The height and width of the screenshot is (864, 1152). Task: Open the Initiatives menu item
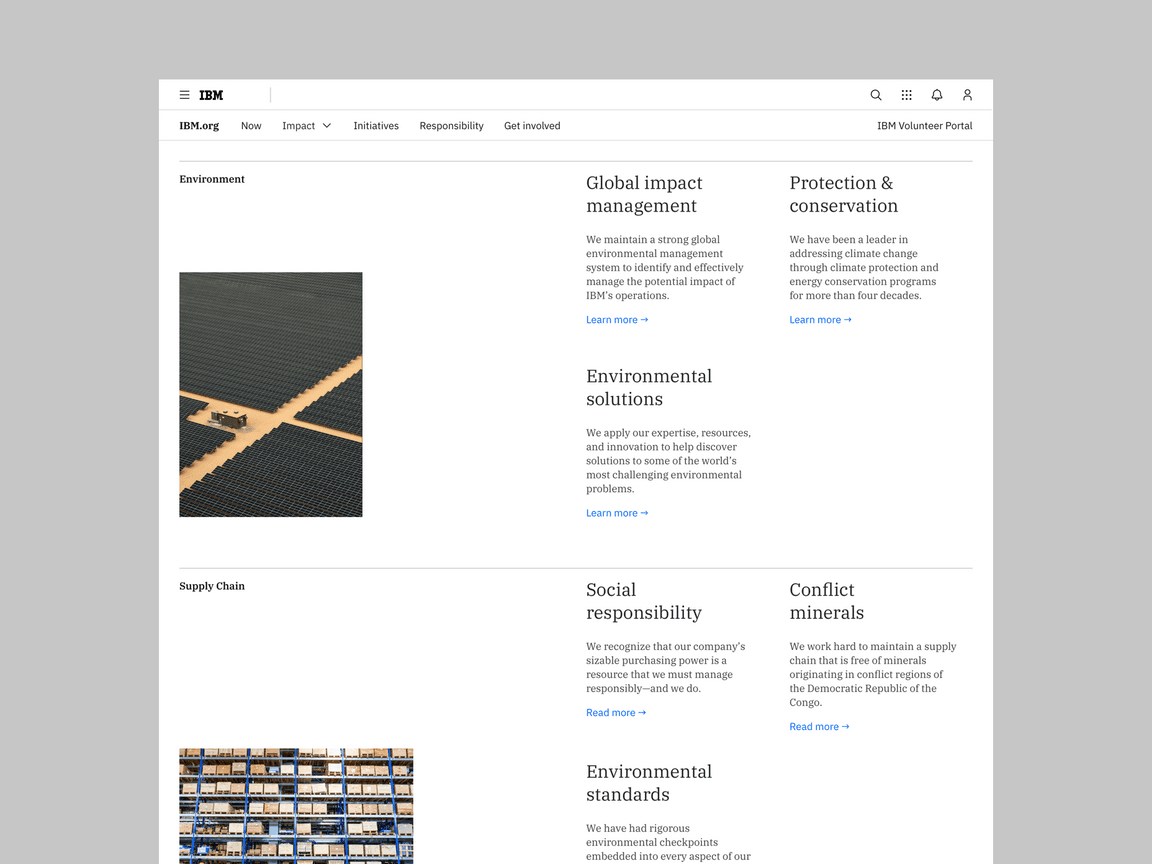point(376,126)
